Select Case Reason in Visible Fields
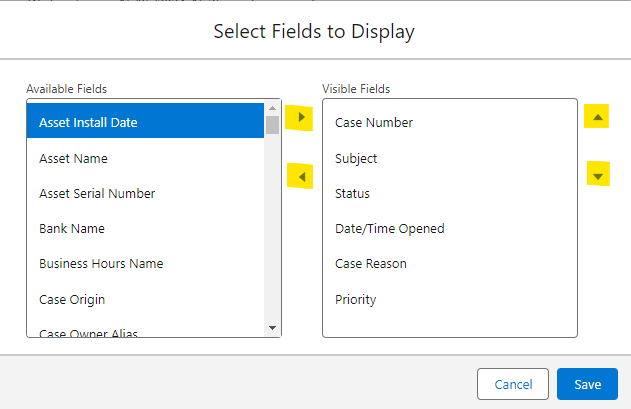The height and width of the screenshot is (409, 631). coord(449,264)
